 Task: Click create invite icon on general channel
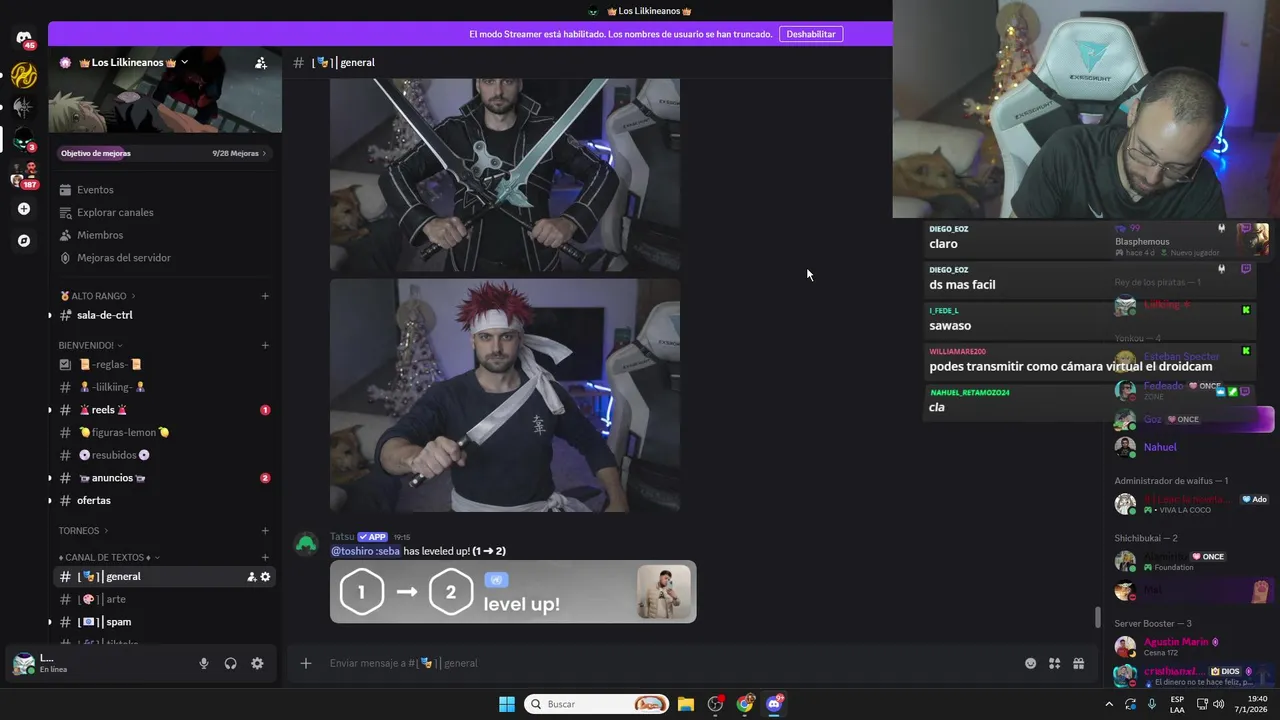pyautogui.click(x=252, y=577)
